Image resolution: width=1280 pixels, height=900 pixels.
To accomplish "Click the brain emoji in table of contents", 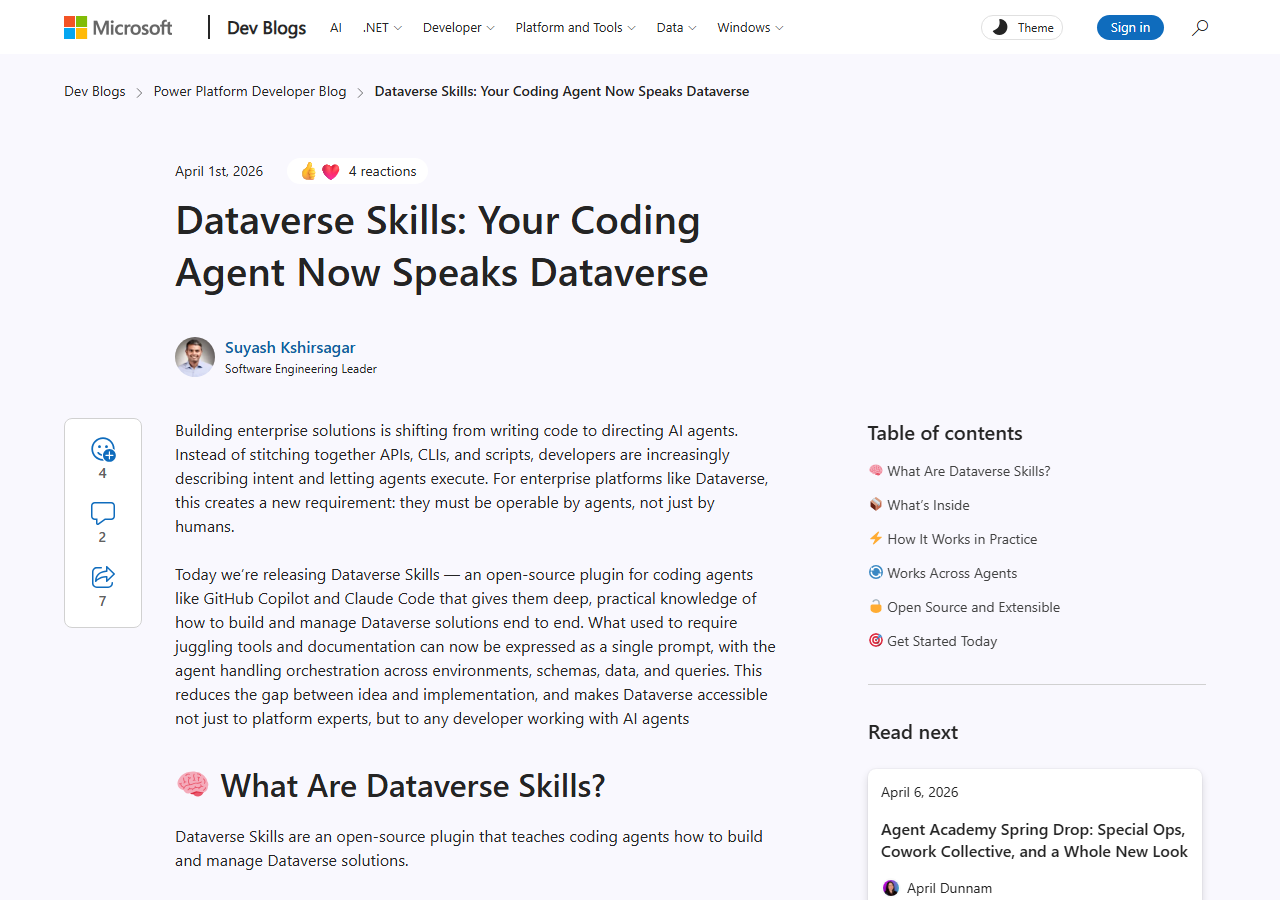I will [876, 470].
